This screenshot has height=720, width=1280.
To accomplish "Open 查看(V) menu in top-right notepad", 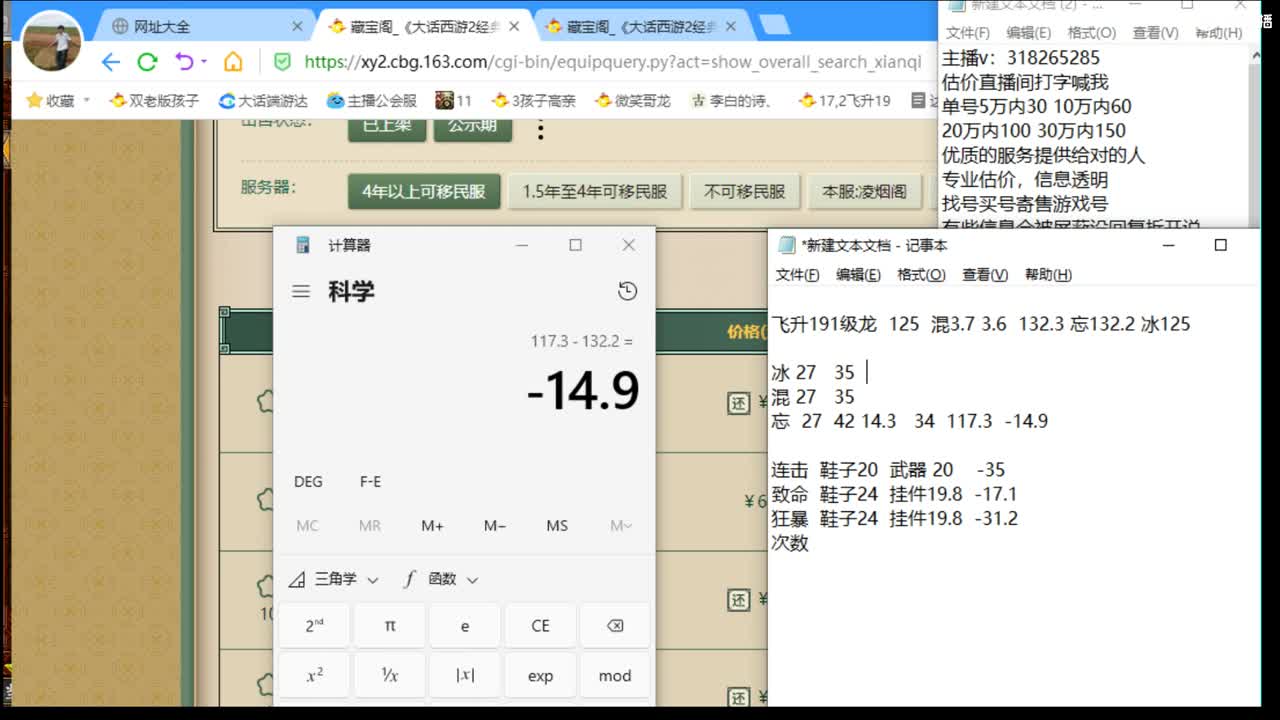I will click(x=1155, y=33).
